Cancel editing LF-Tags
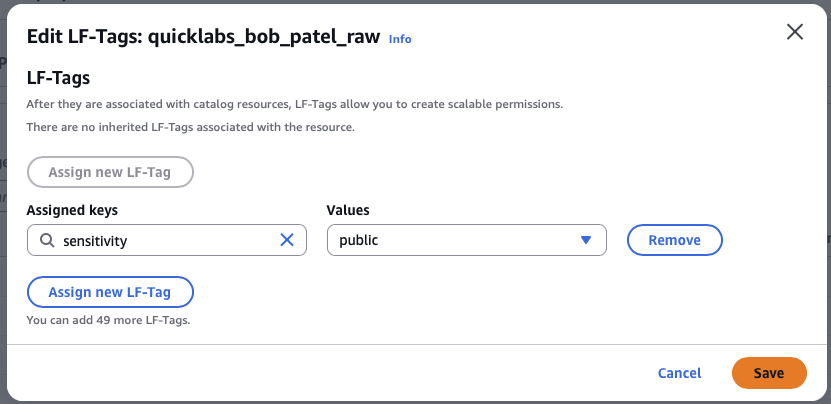This screenshot has height=404, width=831. [x=679, y=373]
